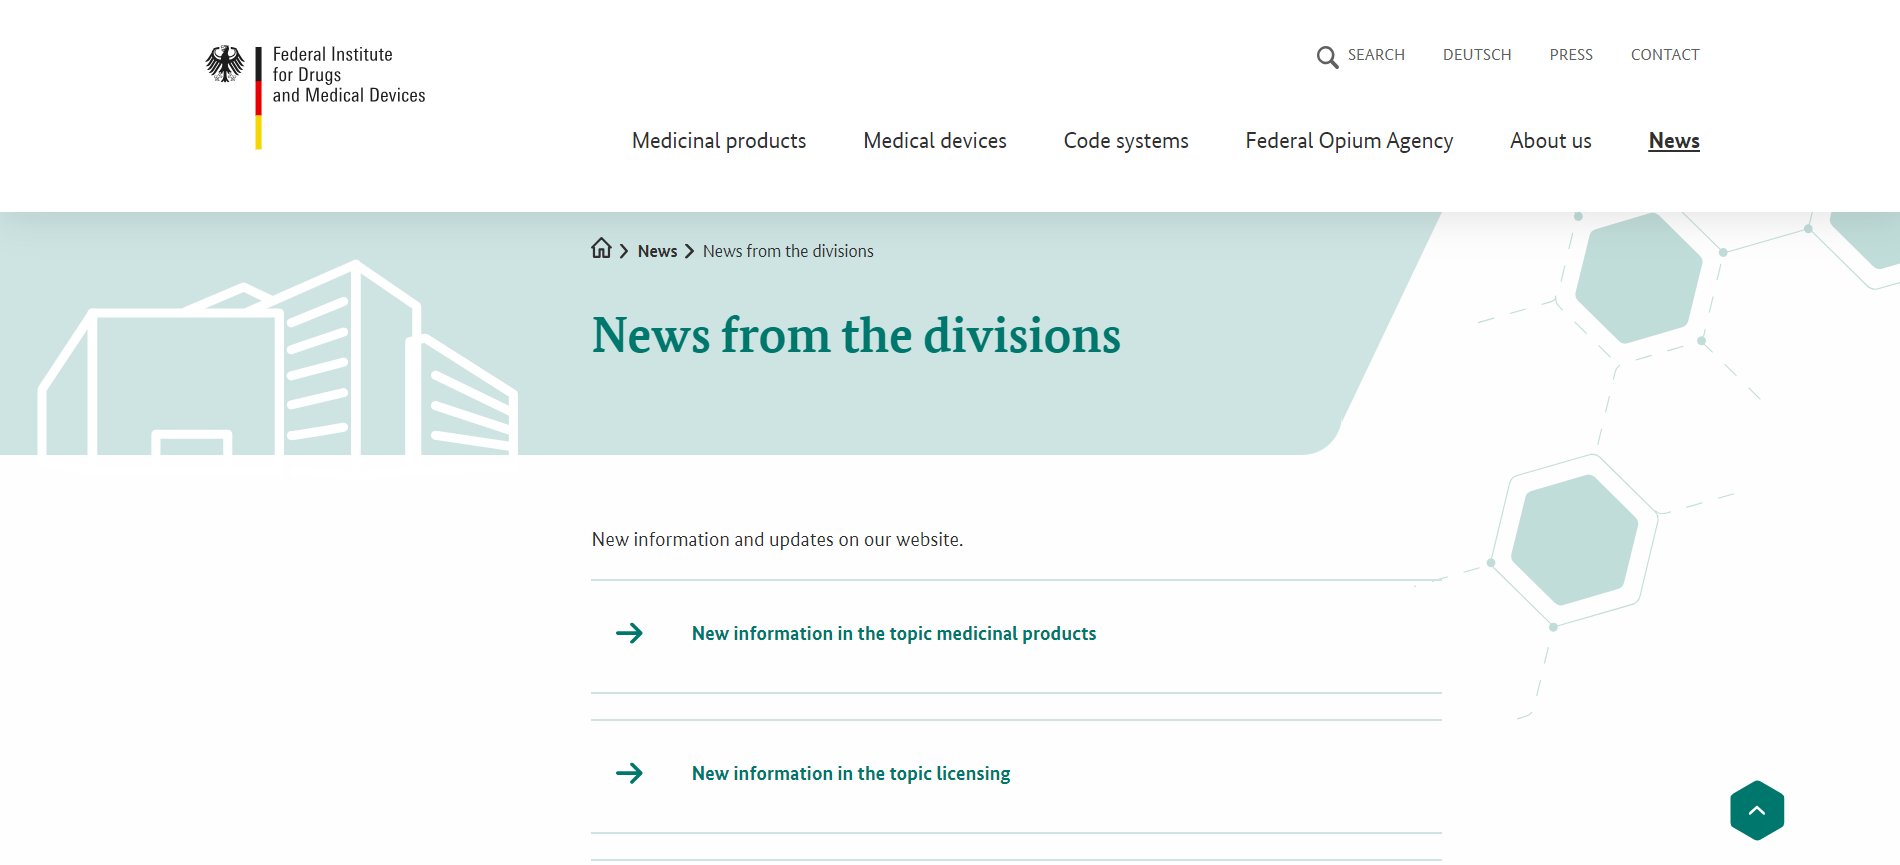This screenshot has width=1900, height=865.
Task: Expand the Federal Opium Agency menu
Action: [1348, 141]
